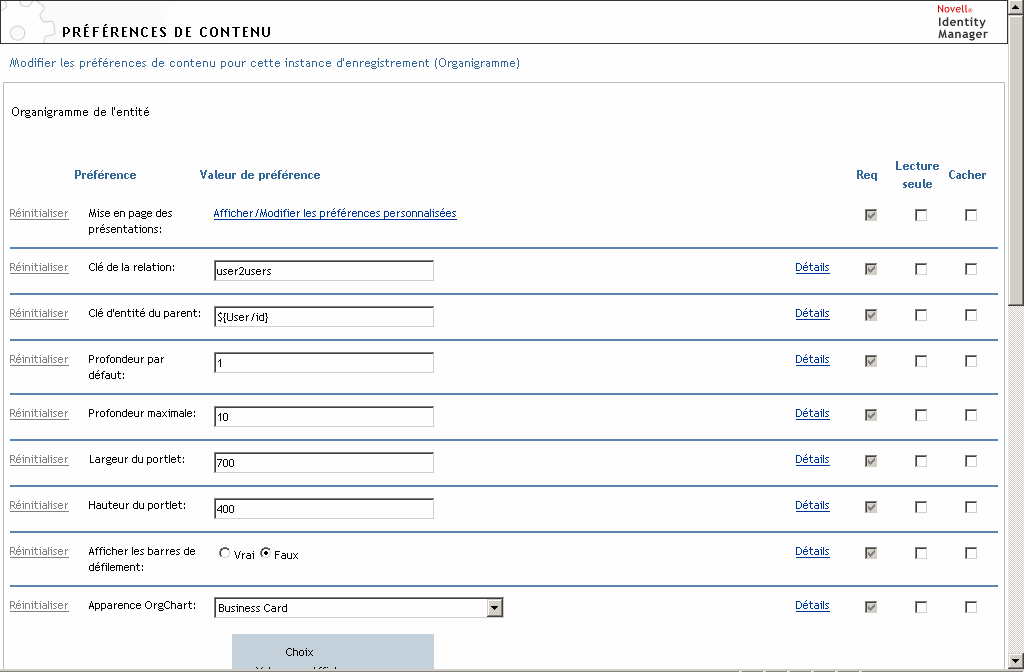Tick Cacher for Profondeur maximale row
Viewport: 1024px width, 672px height.
click(971, 415)
